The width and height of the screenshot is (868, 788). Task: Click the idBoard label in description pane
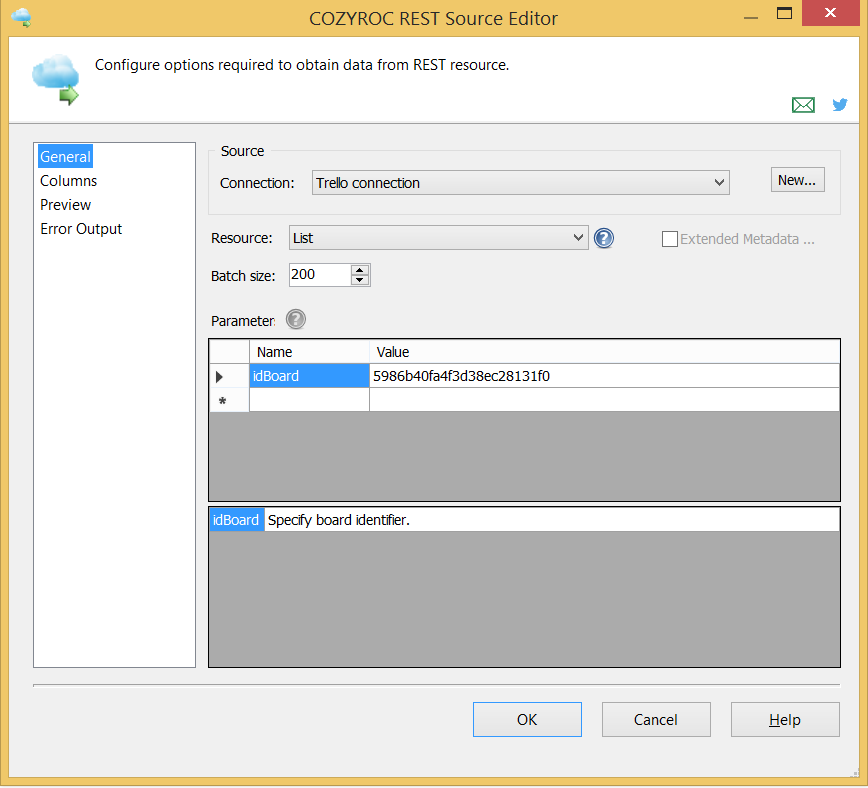236,520
